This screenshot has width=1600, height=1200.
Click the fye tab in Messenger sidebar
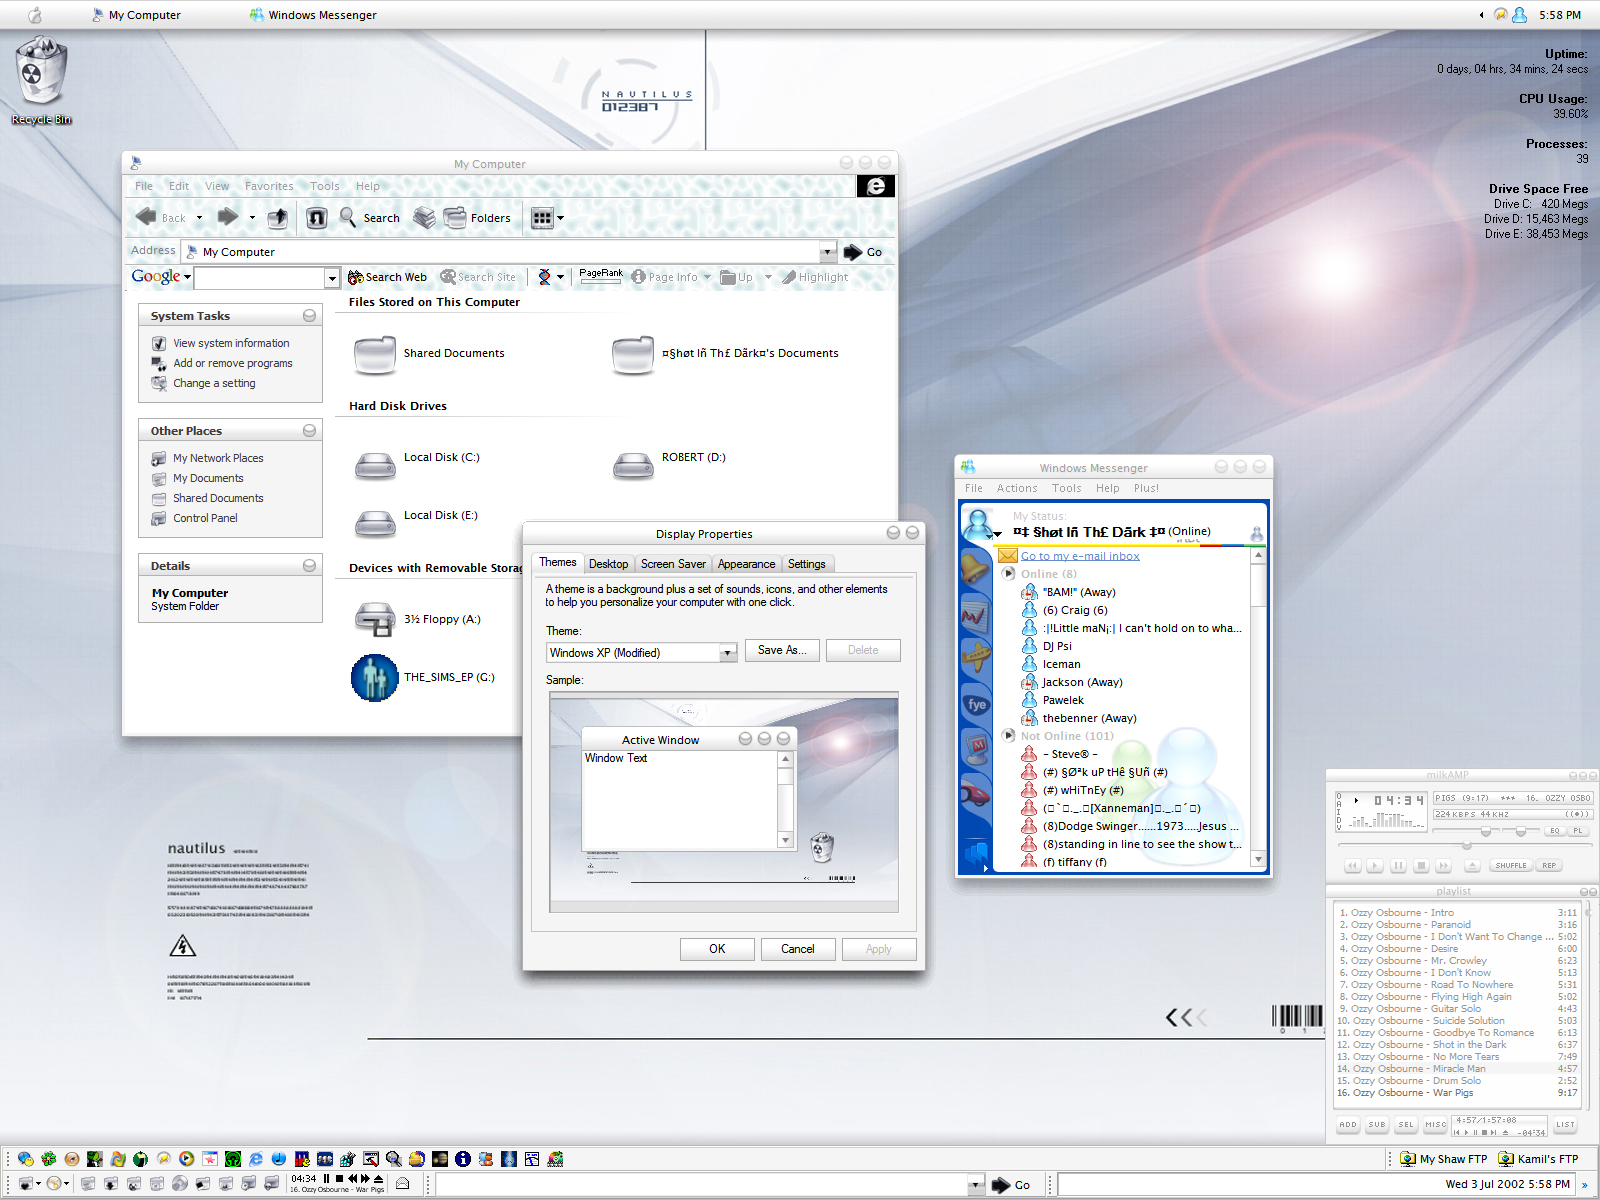976,704
